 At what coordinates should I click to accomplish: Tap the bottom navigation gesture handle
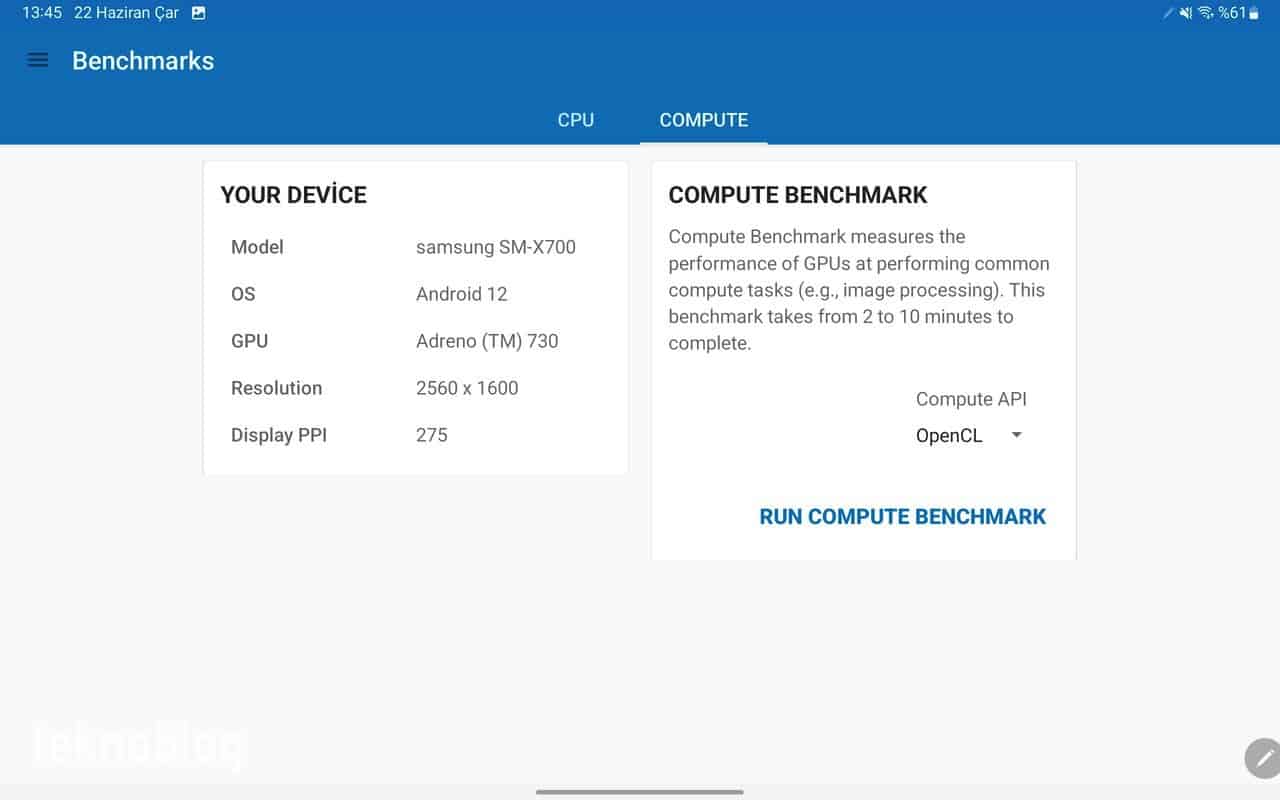[640, 792]
